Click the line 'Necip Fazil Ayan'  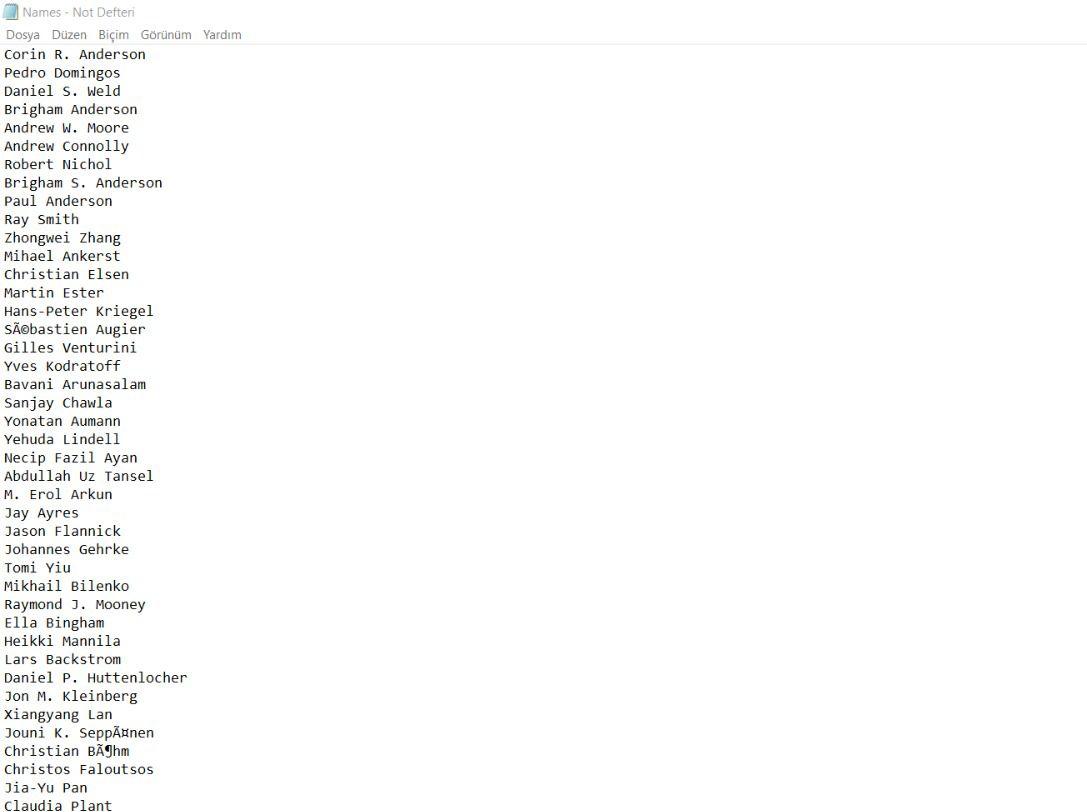71,458
